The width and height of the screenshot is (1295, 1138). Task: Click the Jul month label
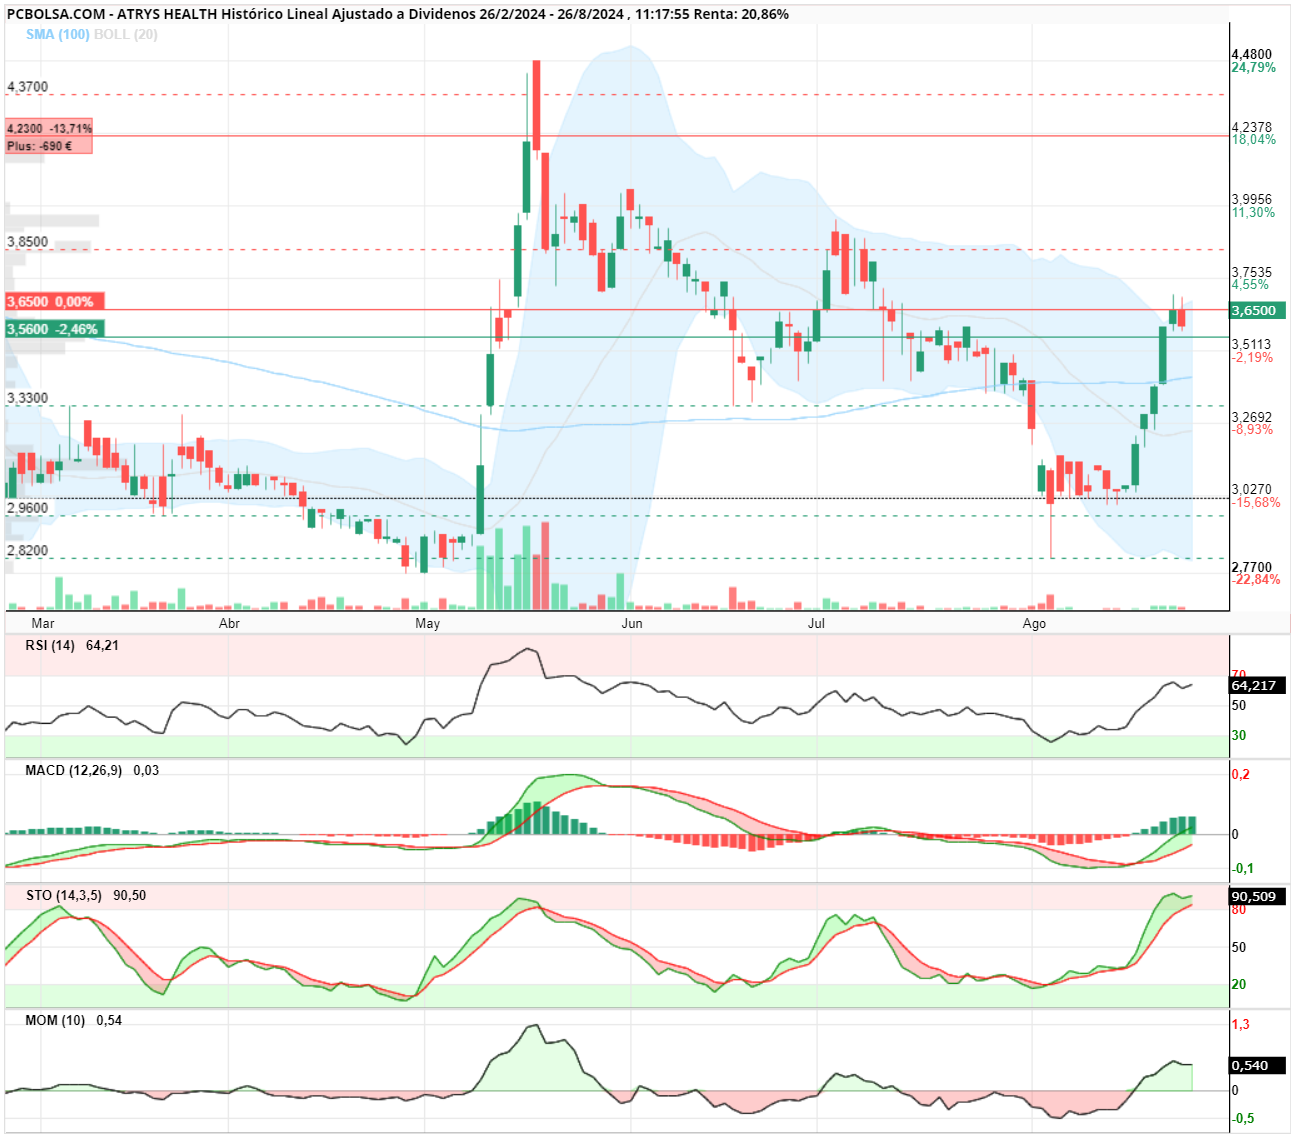click(817, 623)
